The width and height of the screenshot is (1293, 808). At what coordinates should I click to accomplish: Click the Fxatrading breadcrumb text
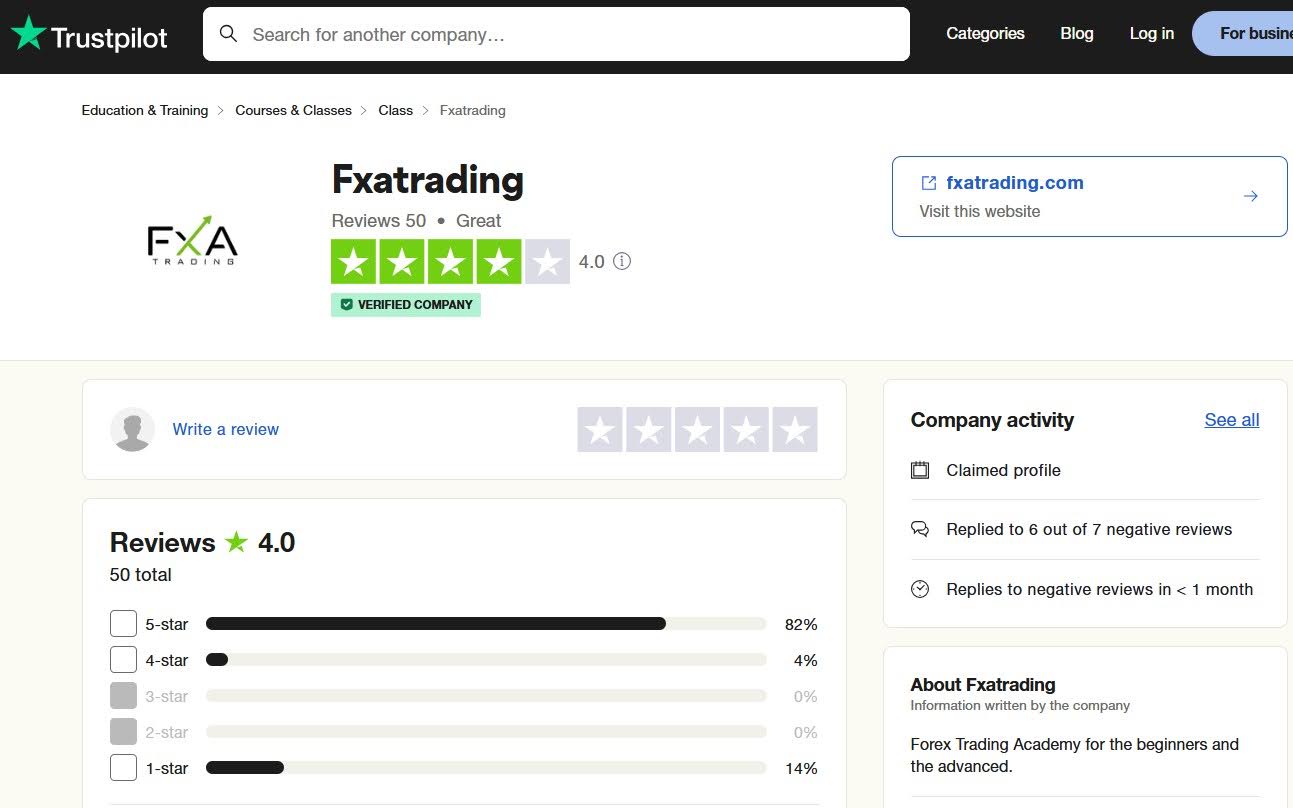(473, 110)
